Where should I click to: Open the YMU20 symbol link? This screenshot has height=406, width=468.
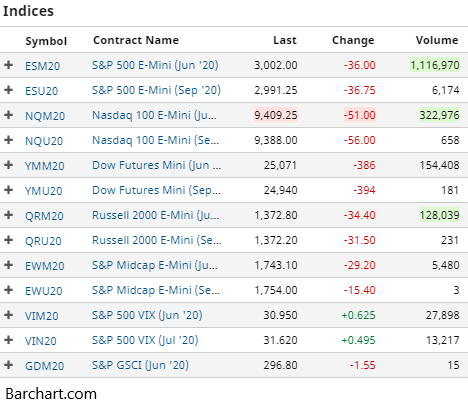[44, 191]
